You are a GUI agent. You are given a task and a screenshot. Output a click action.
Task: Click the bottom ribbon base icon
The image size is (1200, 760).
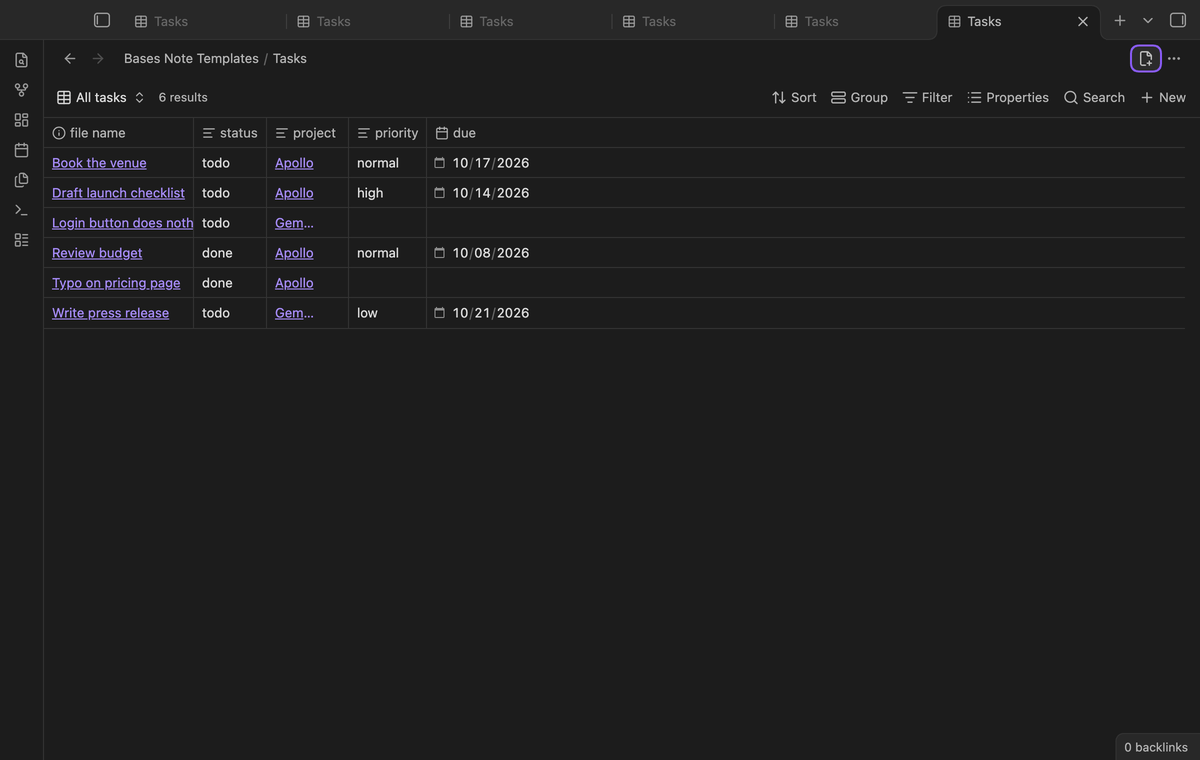pos(21,240)
